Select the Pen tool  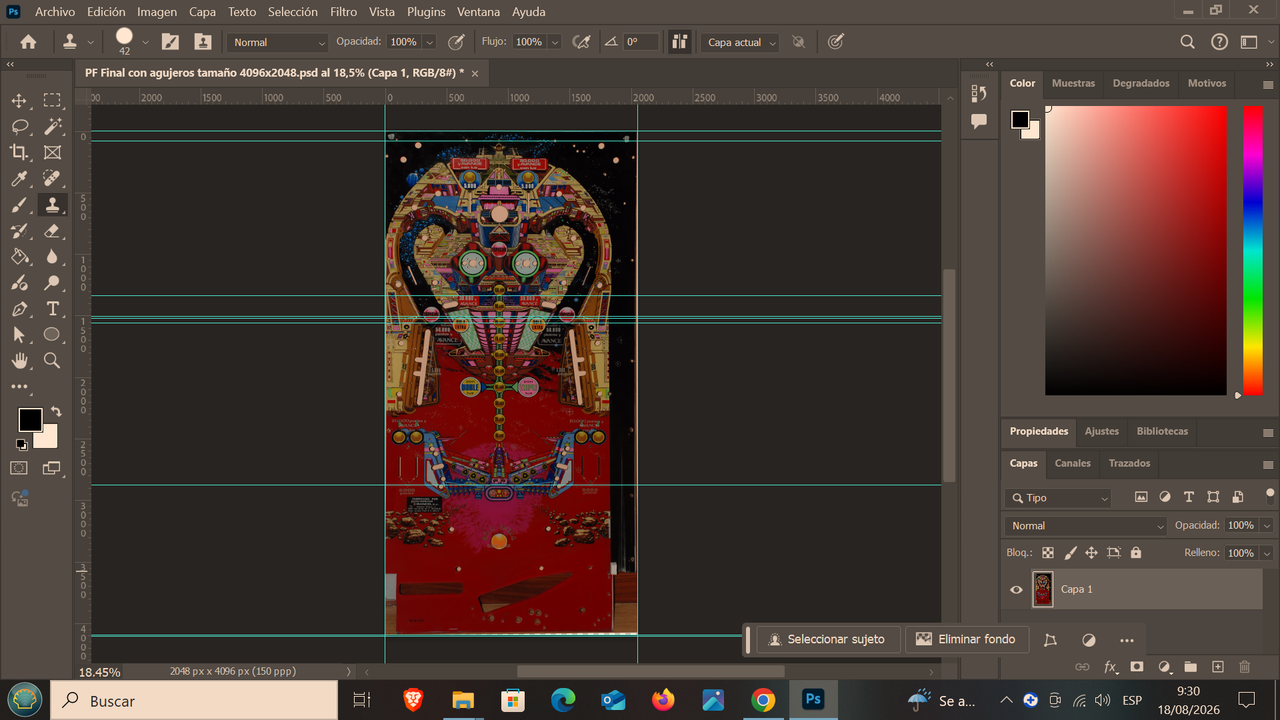coord(19,309)
